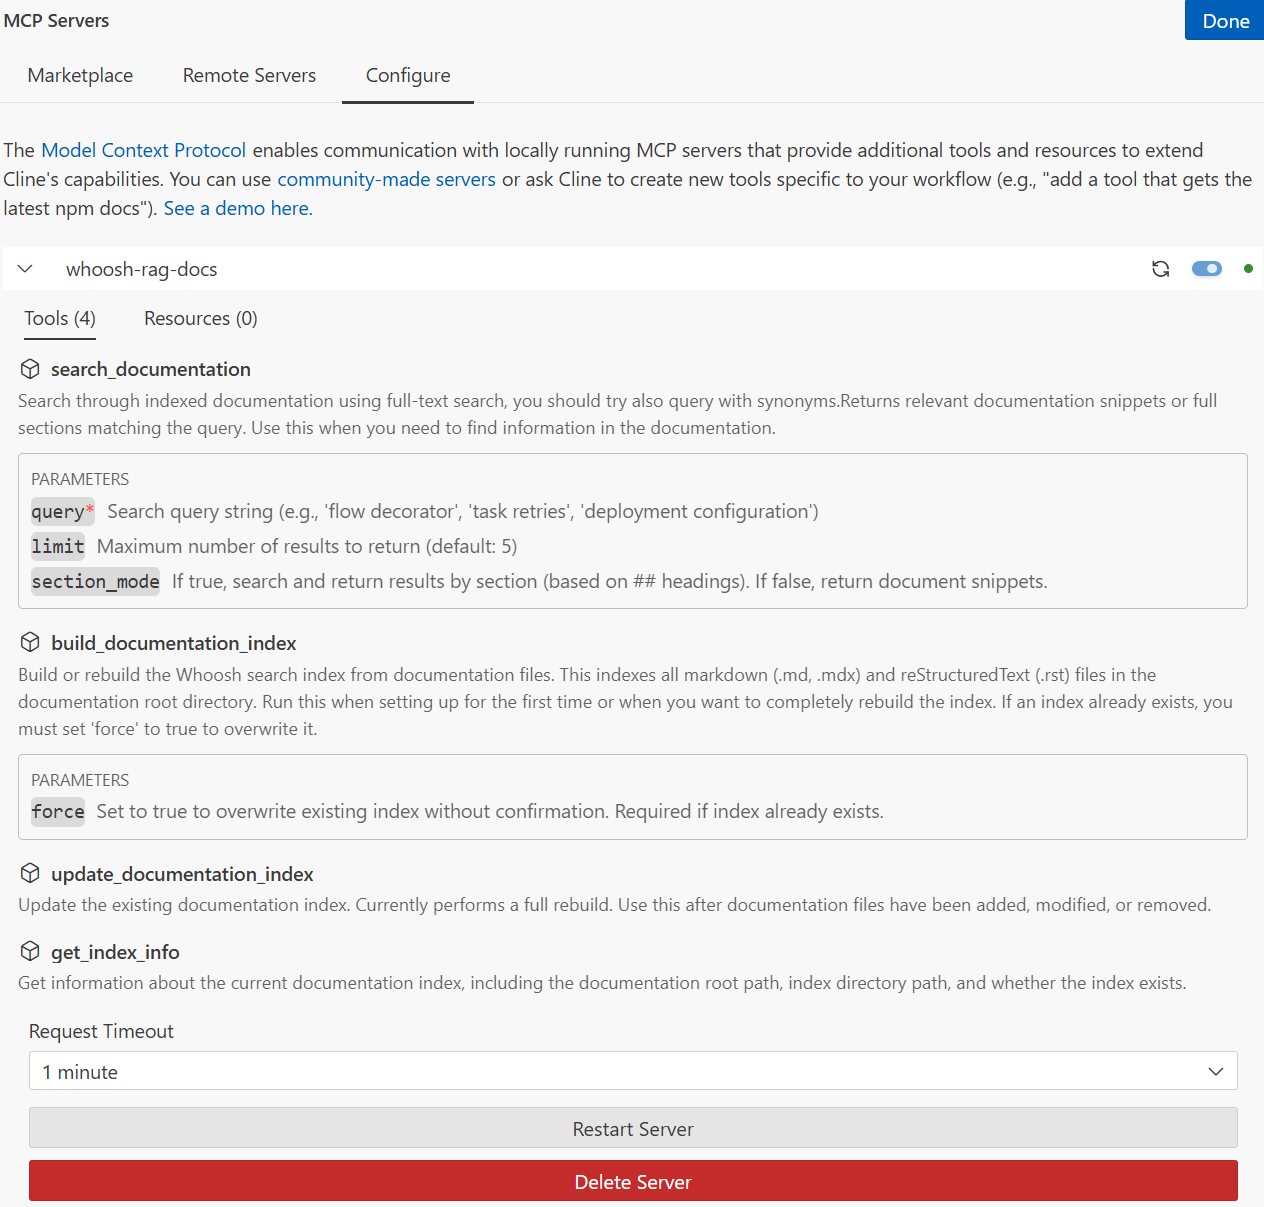
Task: Click the Done button
Action: 1225,21
